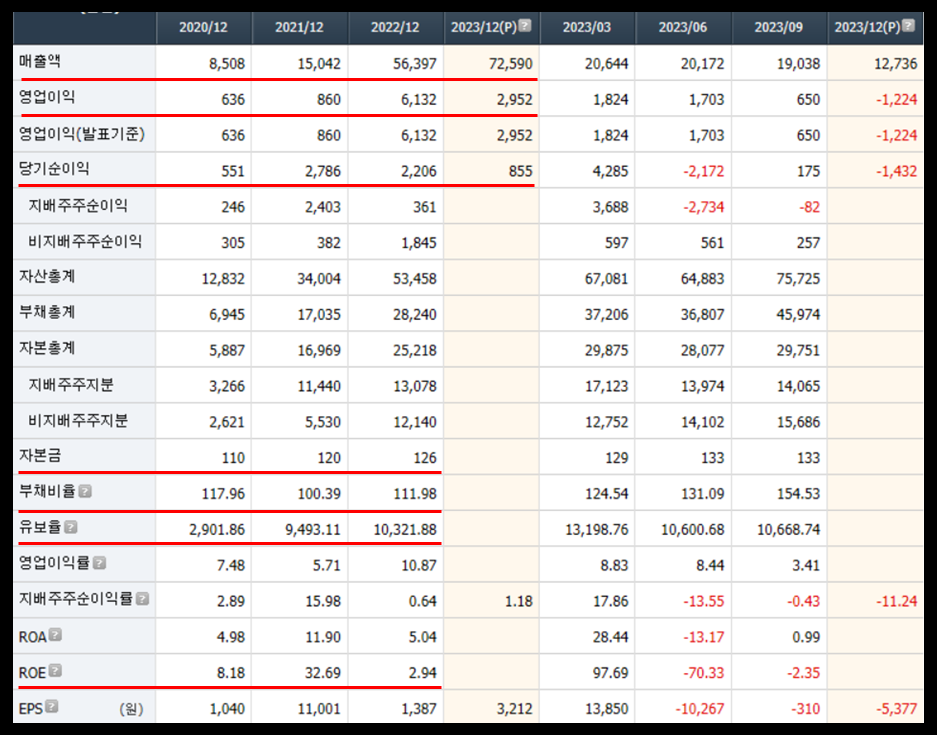Select the 3,212 EPS value
This screenshot has height=735, width=937.
515,709
